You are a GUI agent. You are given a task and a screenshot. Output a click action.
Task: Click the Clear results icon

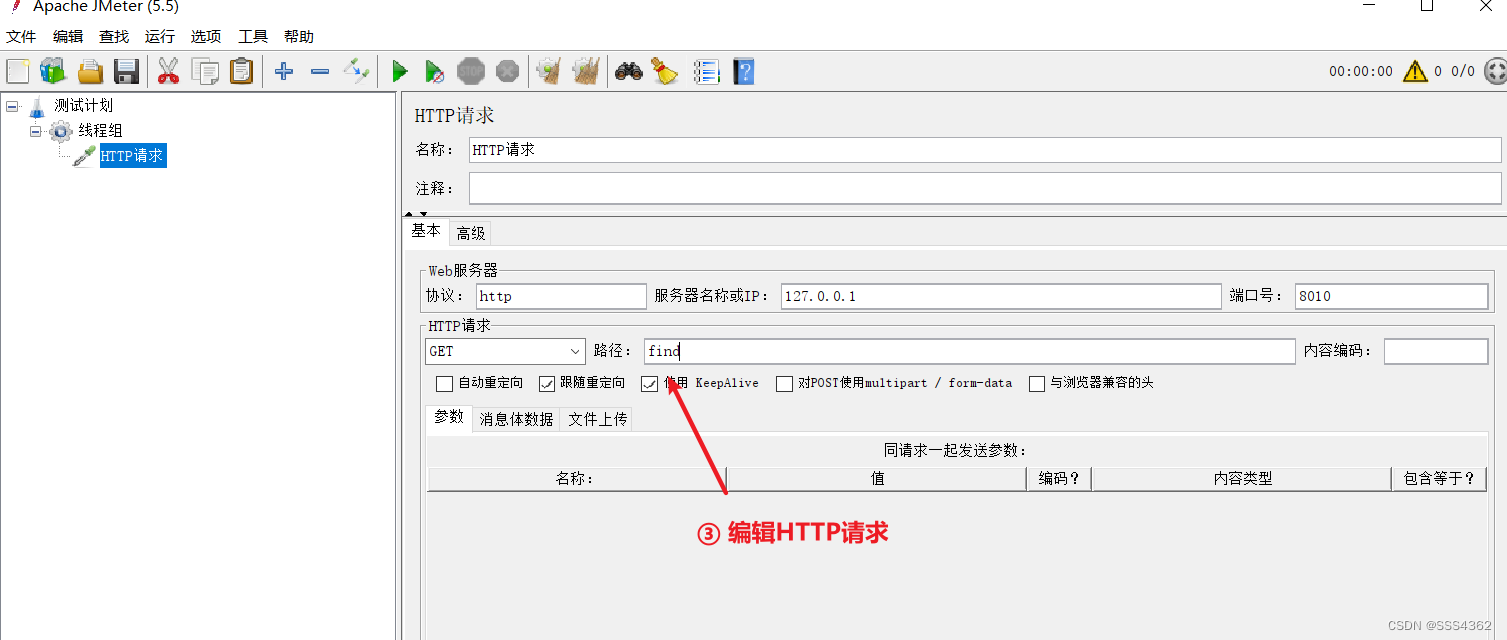point(548,71)
